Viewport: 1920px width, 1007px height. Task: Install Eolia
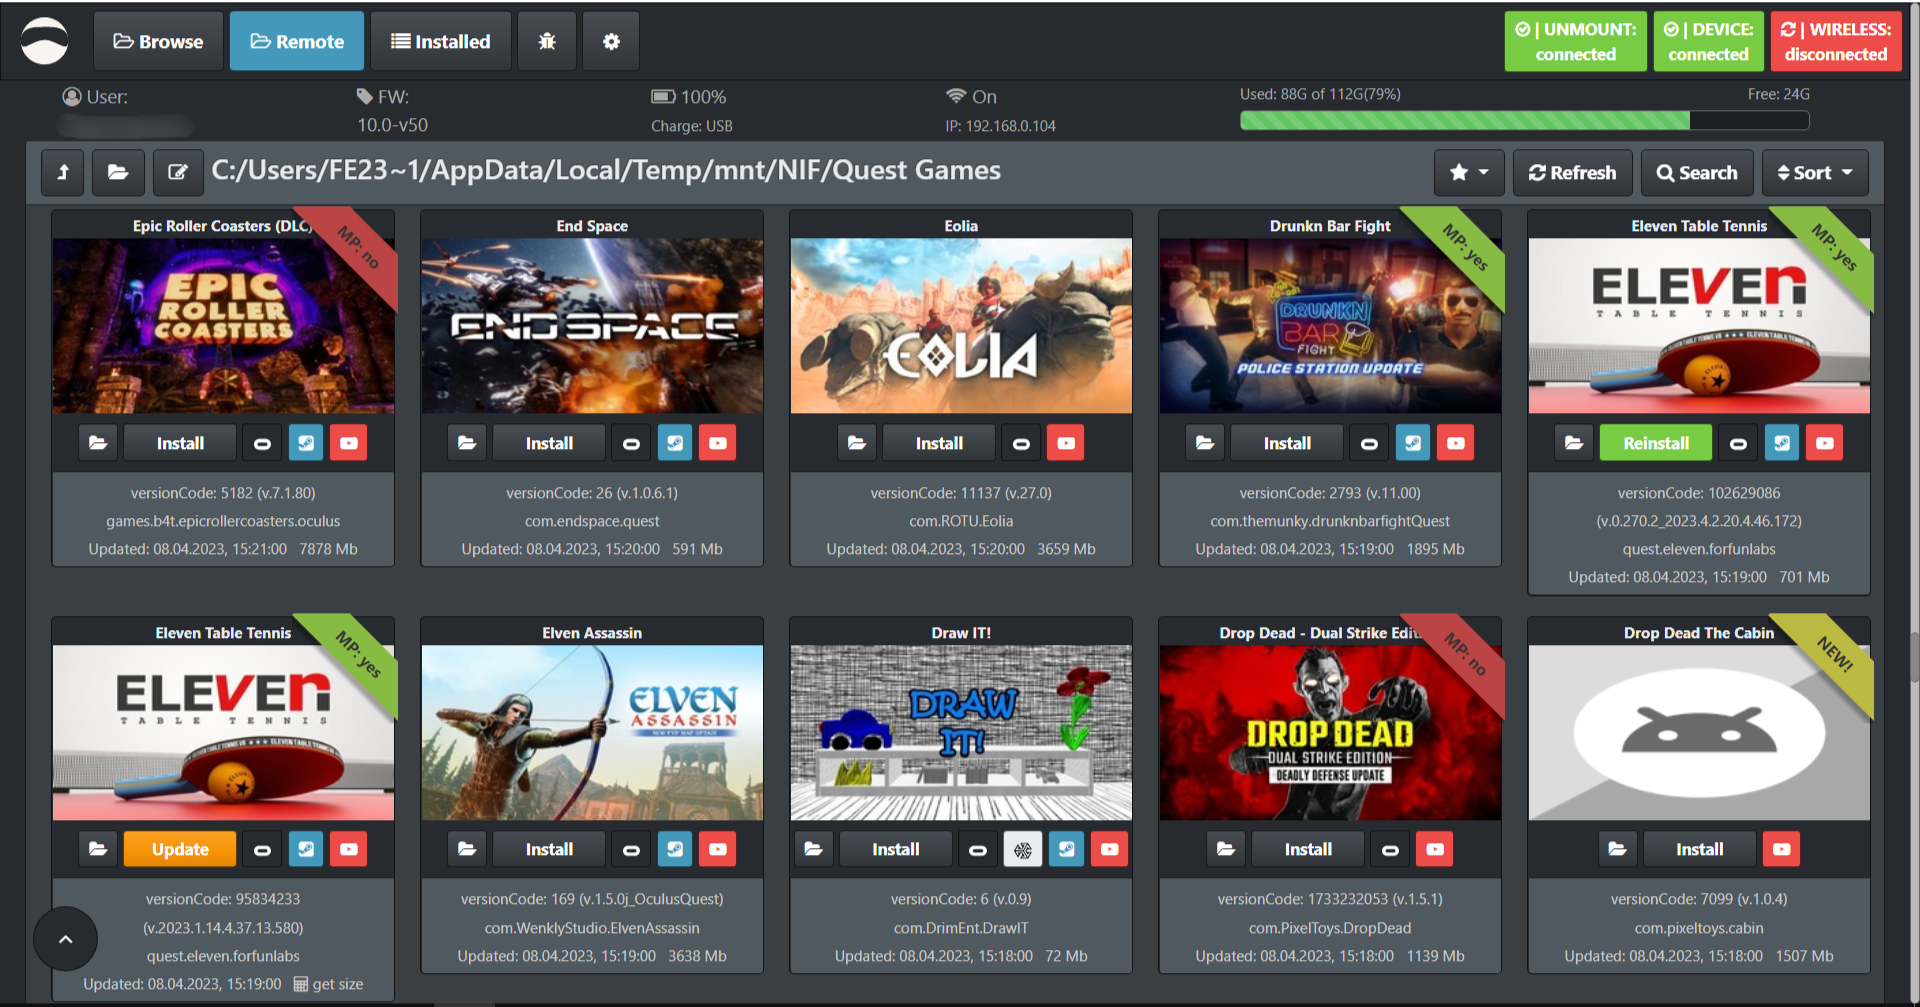(x=939, y=443)
